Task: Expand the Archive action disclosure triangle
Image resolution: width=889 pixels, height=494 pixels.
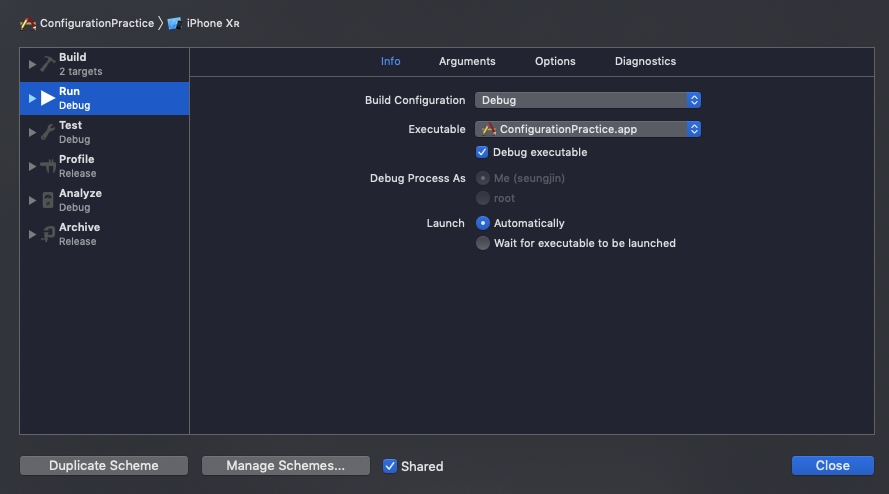Action: tap(32, 234)
